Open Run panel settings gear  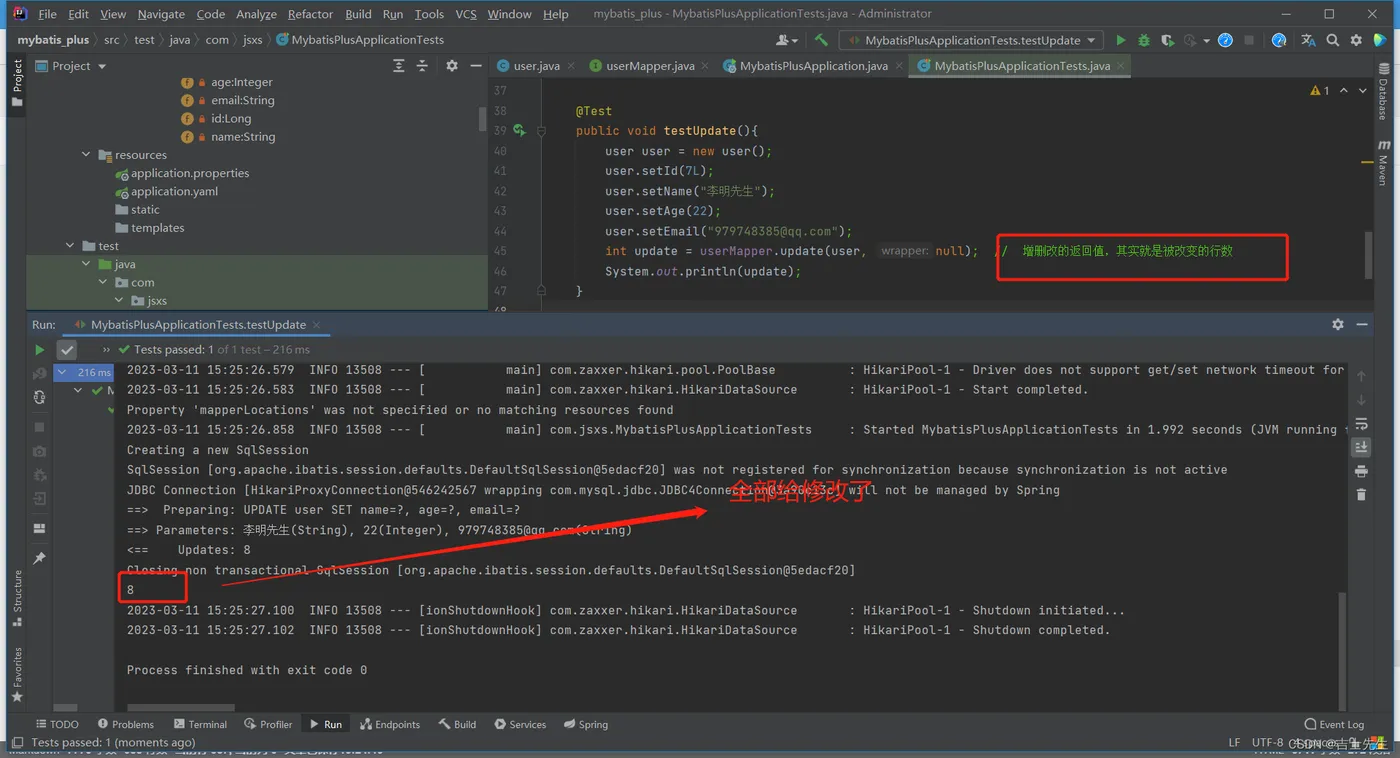pos(1338,325)
